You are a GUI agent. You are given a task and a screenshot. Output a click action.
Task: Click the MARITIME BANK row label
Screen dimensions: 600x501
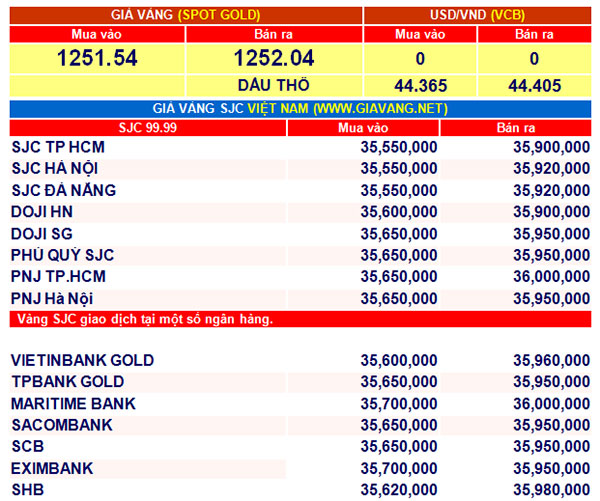(x=73, y=403)
